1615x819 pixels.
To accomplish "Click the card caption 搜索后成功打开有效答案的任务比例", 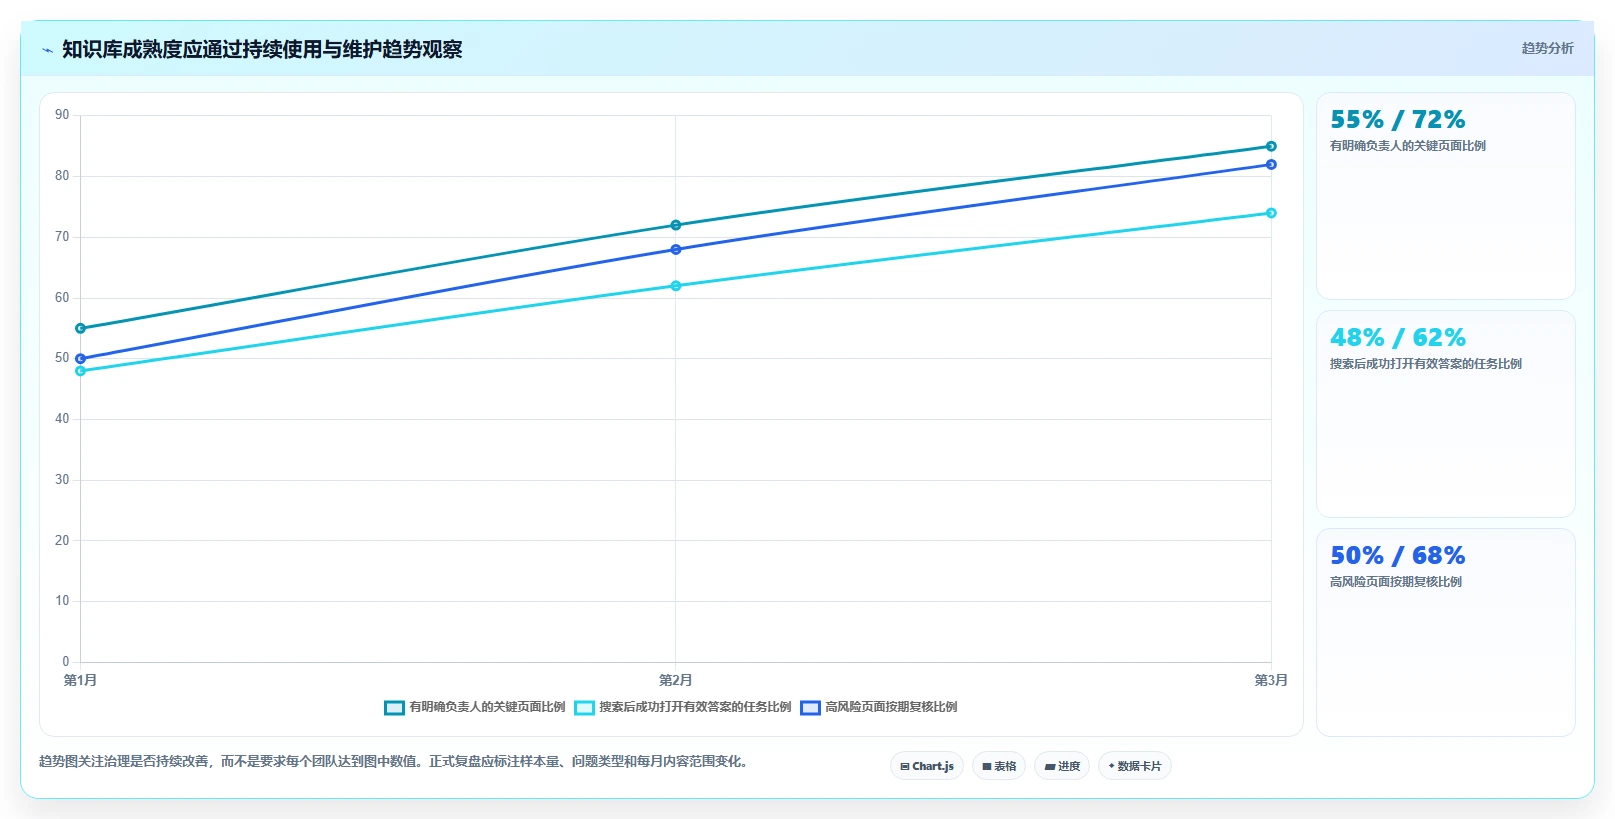I will pyautogui.click(x=1426, y=364).
